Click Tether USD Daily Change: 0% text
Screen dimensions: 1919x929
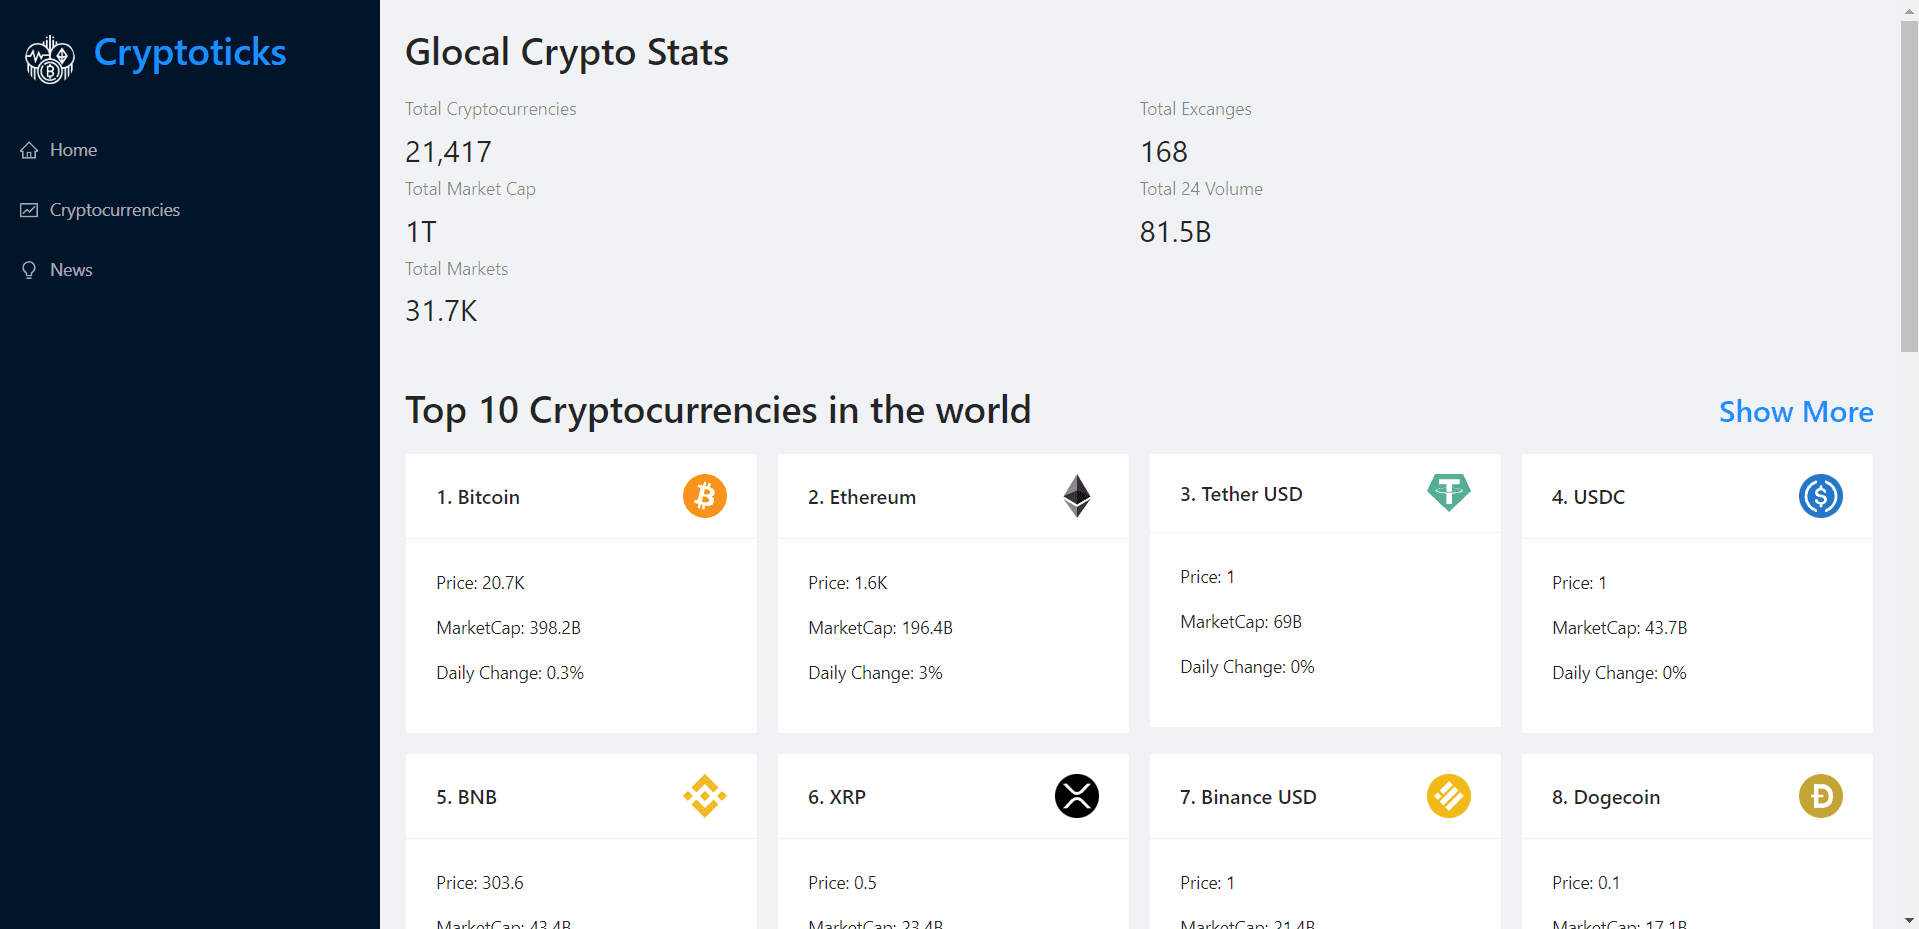point(1247,667)
